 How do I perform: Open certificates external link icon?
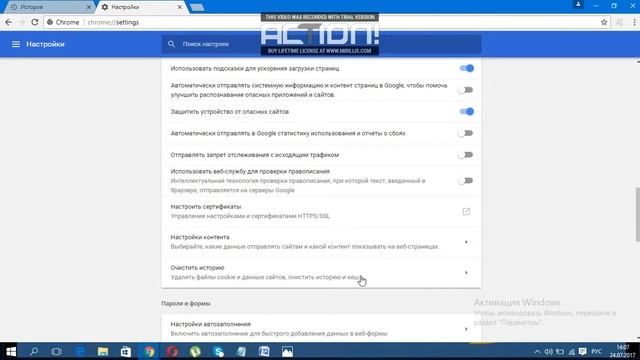tap(466, 211)
